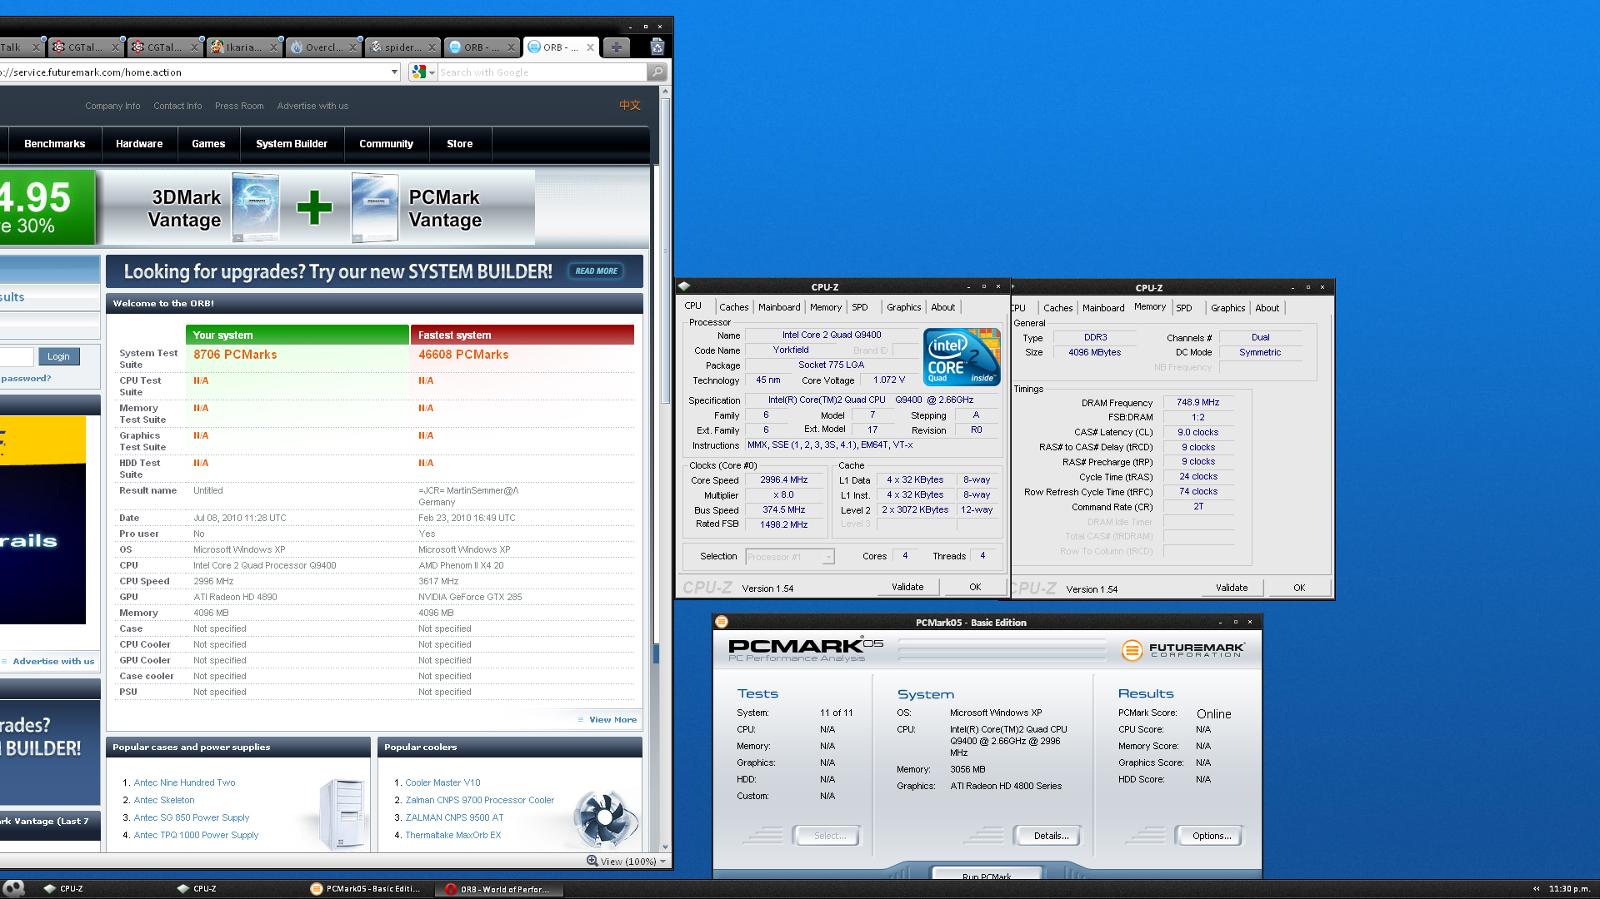This screenshot has height=899, width=1600.
Task: Select SPD tab in CPU-Z CPU window
Action: 860,308
